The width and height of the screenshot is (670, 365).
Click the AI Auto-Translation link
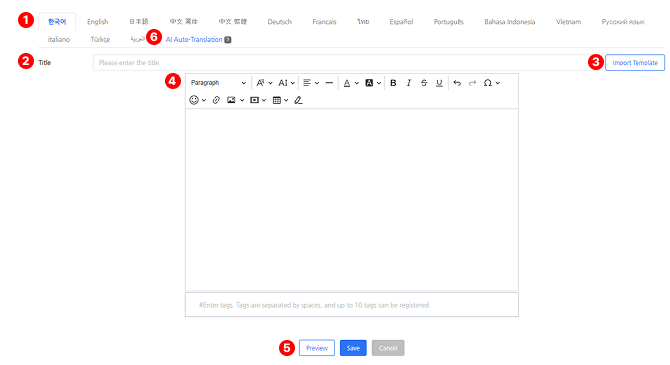coord(194,39)
